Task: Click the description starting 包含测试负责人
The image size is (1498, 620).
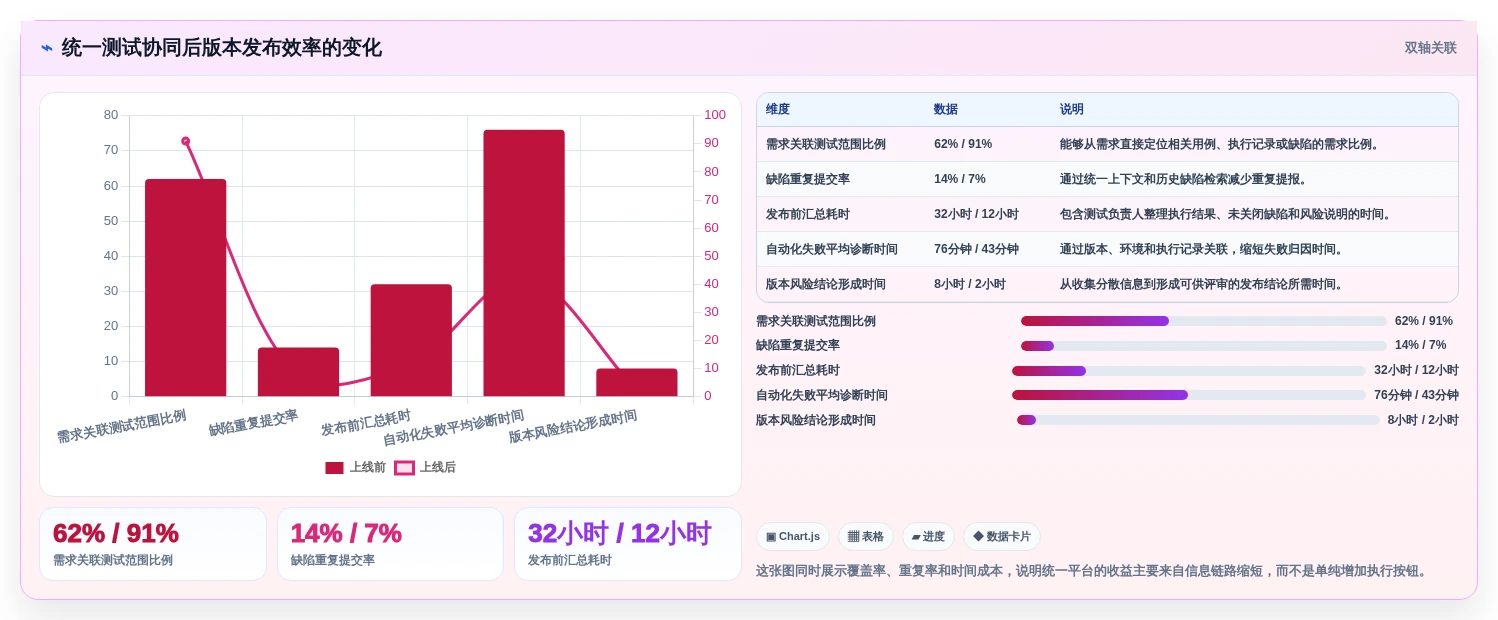Action: (1228, 214)
